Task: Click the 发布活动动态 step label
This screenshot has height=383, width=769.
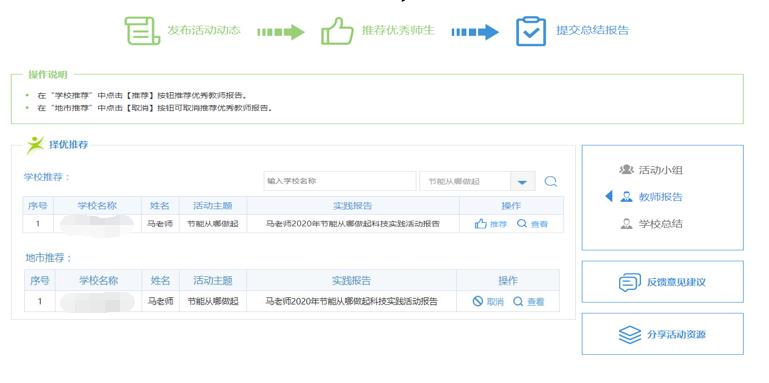Action: pyautogui.click(x=204, y=30)
